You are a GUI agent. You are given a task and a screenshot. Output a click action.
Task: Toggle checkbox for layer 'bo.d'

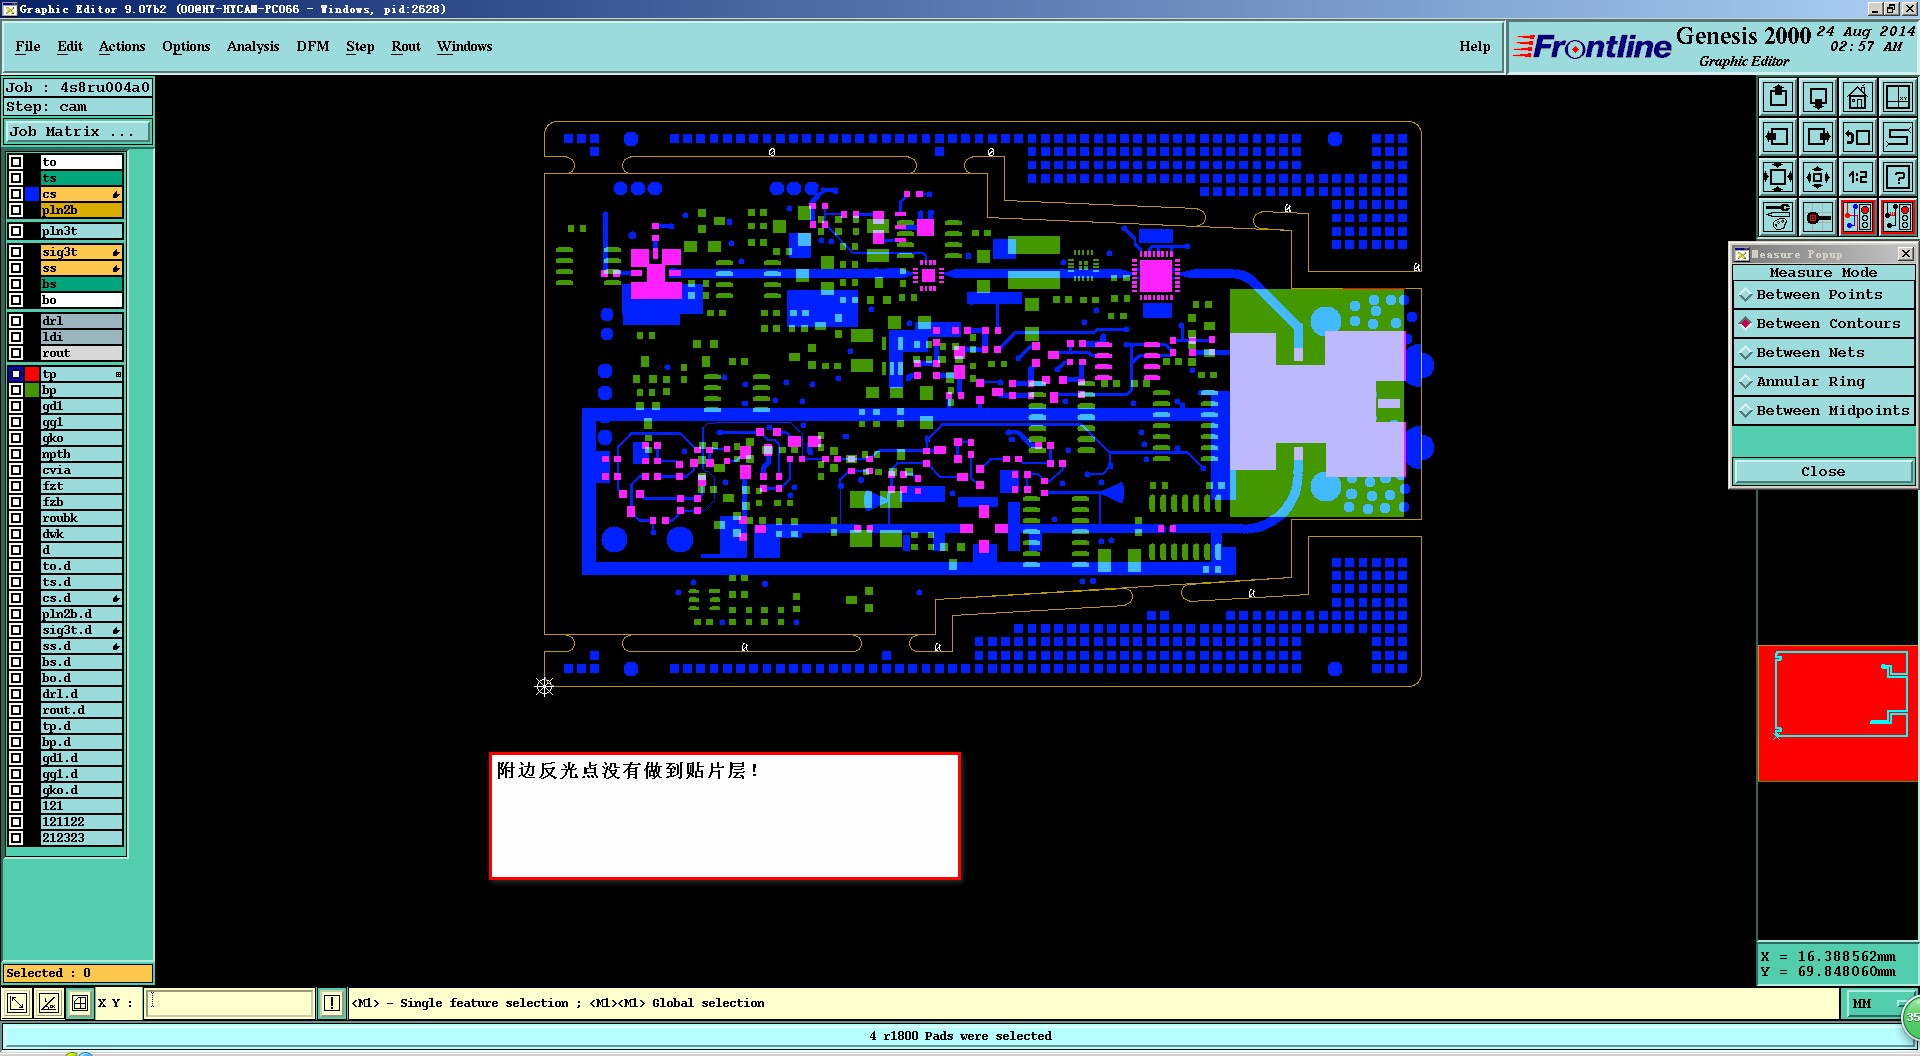coord(16,678)
